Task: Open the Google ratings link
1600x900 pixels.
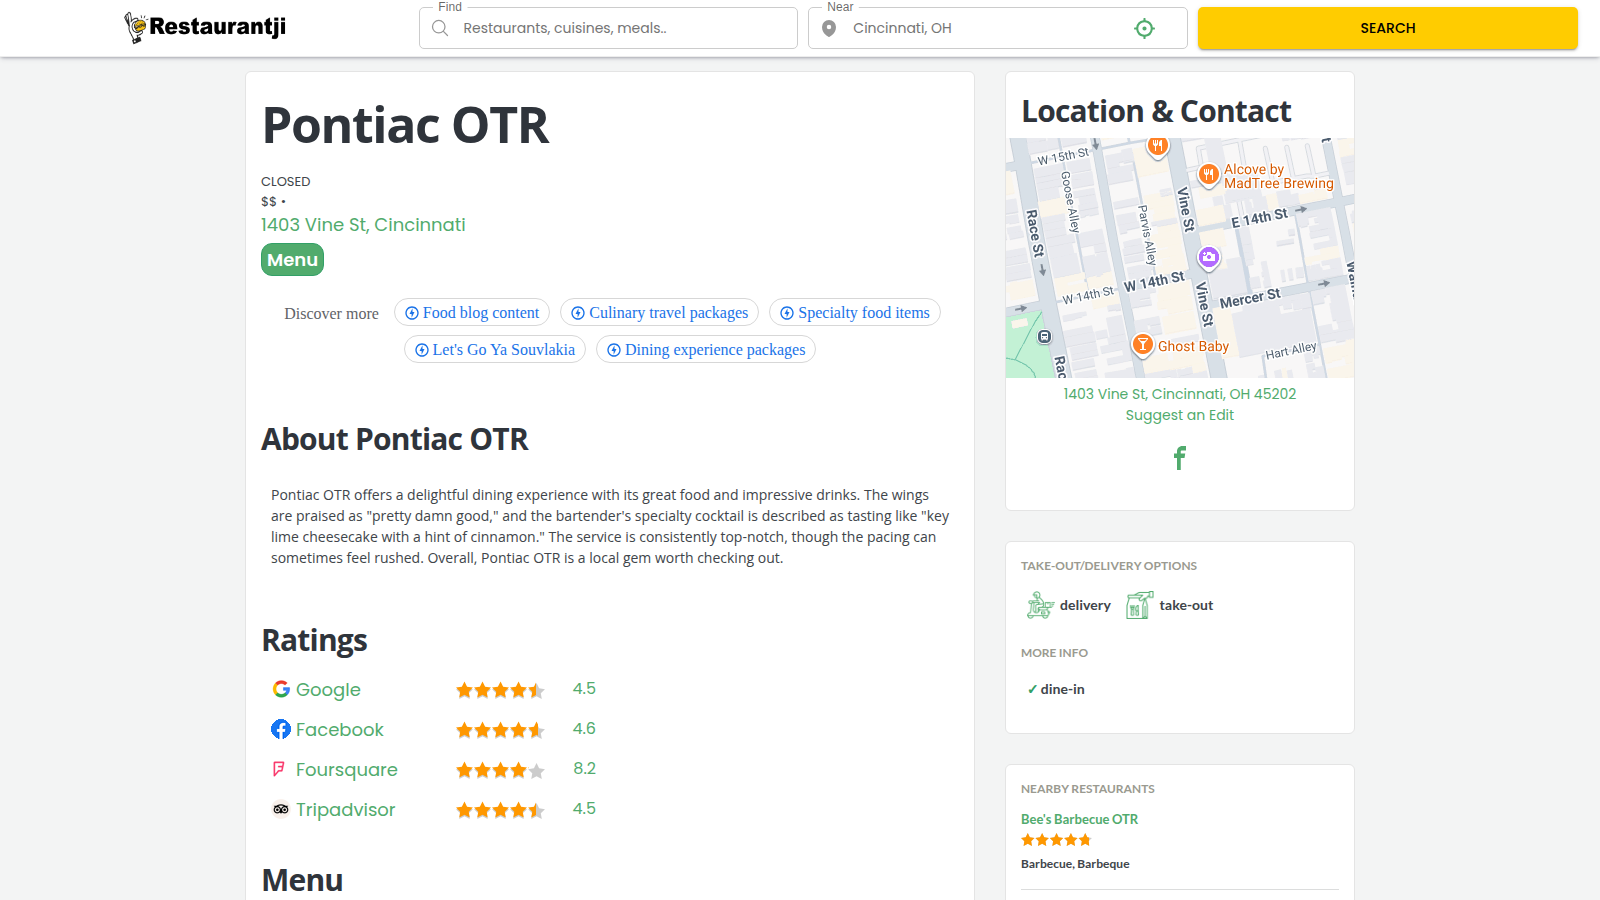Action: click(327, 690)
